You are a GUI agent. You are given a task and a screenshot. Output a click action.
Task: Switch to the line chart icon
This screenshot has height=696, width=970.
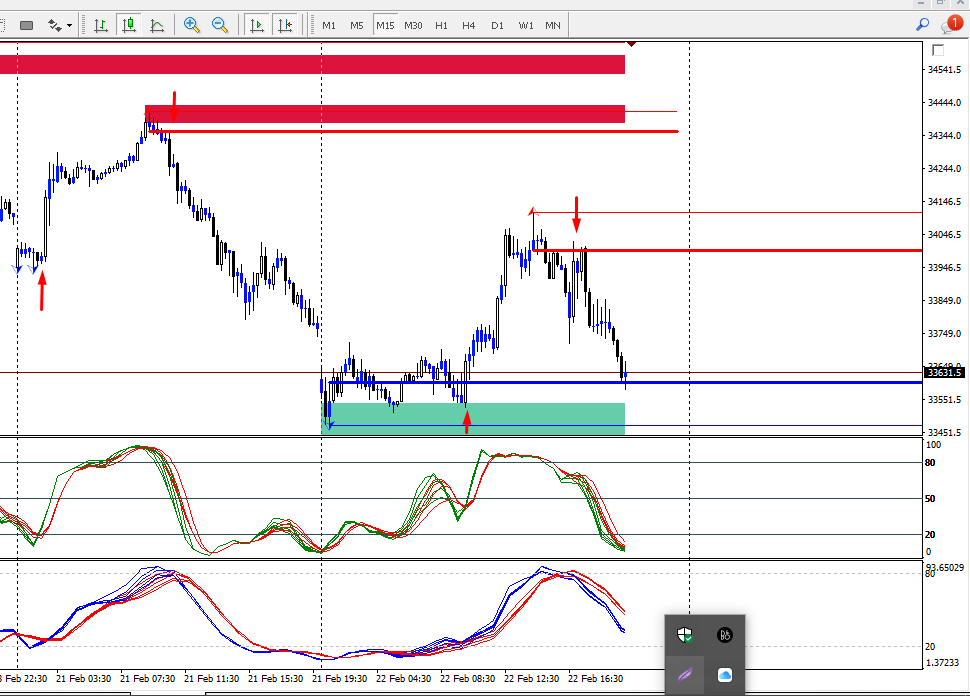click(x=157, y=25)
